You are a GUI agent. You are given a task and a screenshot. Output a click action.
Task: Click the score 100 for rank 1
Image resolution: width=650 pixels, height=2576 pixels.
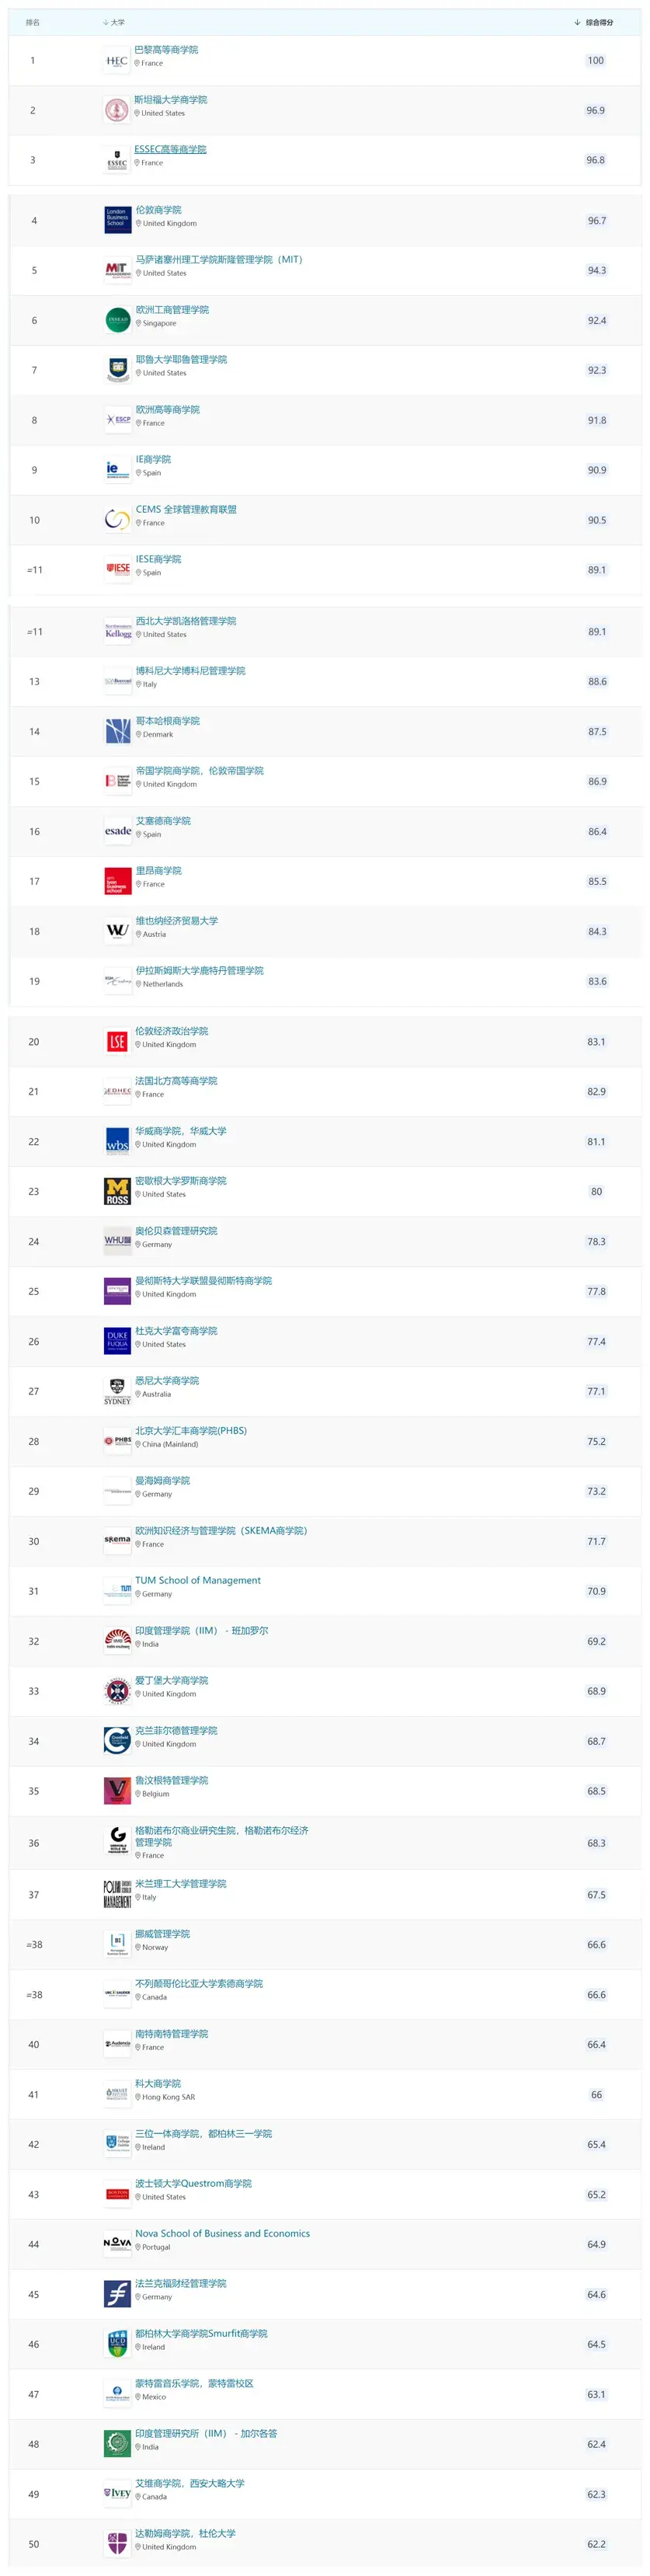595,61
